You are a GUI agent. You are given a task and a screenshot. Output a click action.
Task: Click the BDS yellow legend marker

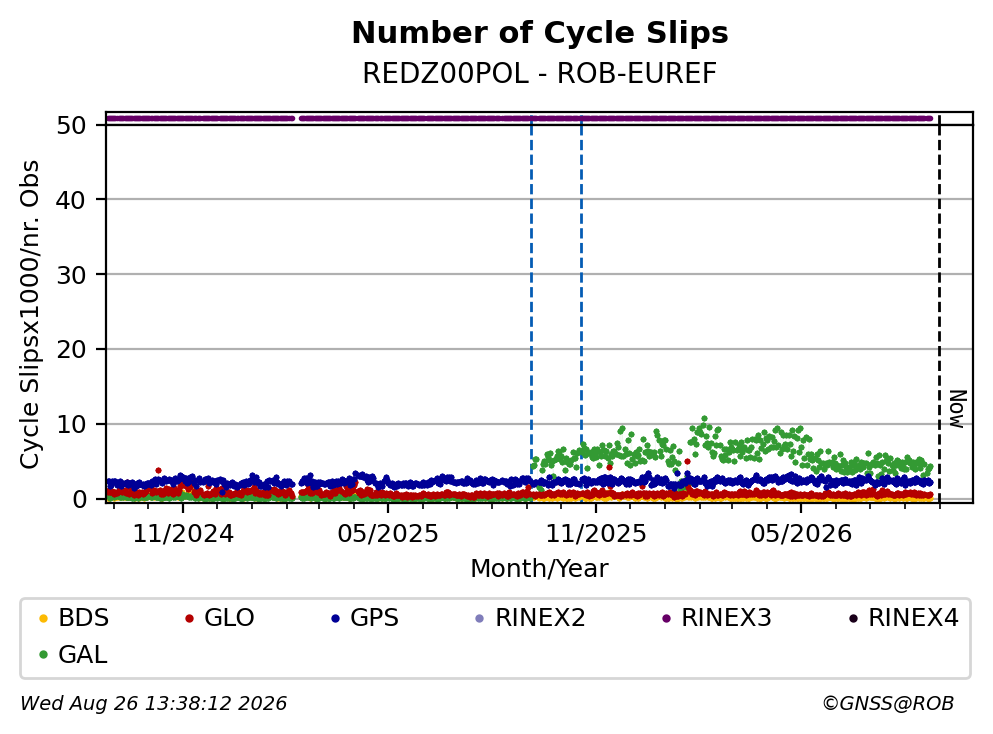(43, 618)
